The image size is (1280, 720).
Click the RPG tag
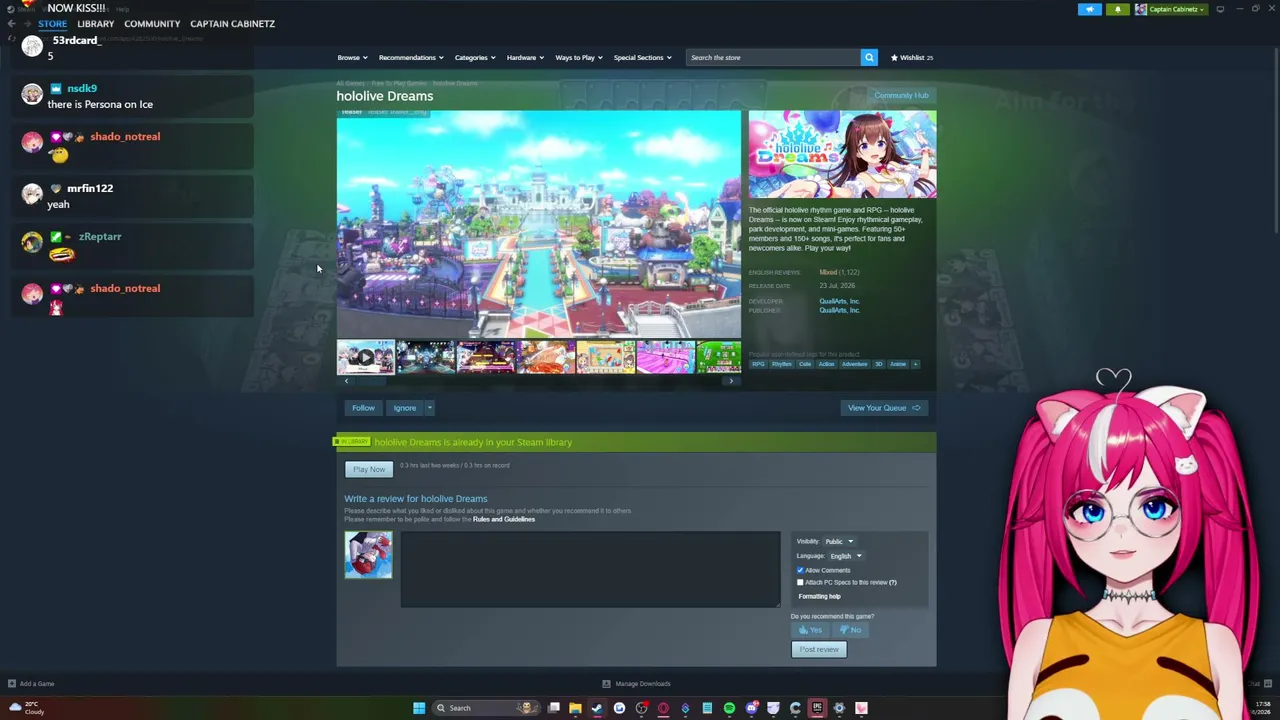coord(758,364)
